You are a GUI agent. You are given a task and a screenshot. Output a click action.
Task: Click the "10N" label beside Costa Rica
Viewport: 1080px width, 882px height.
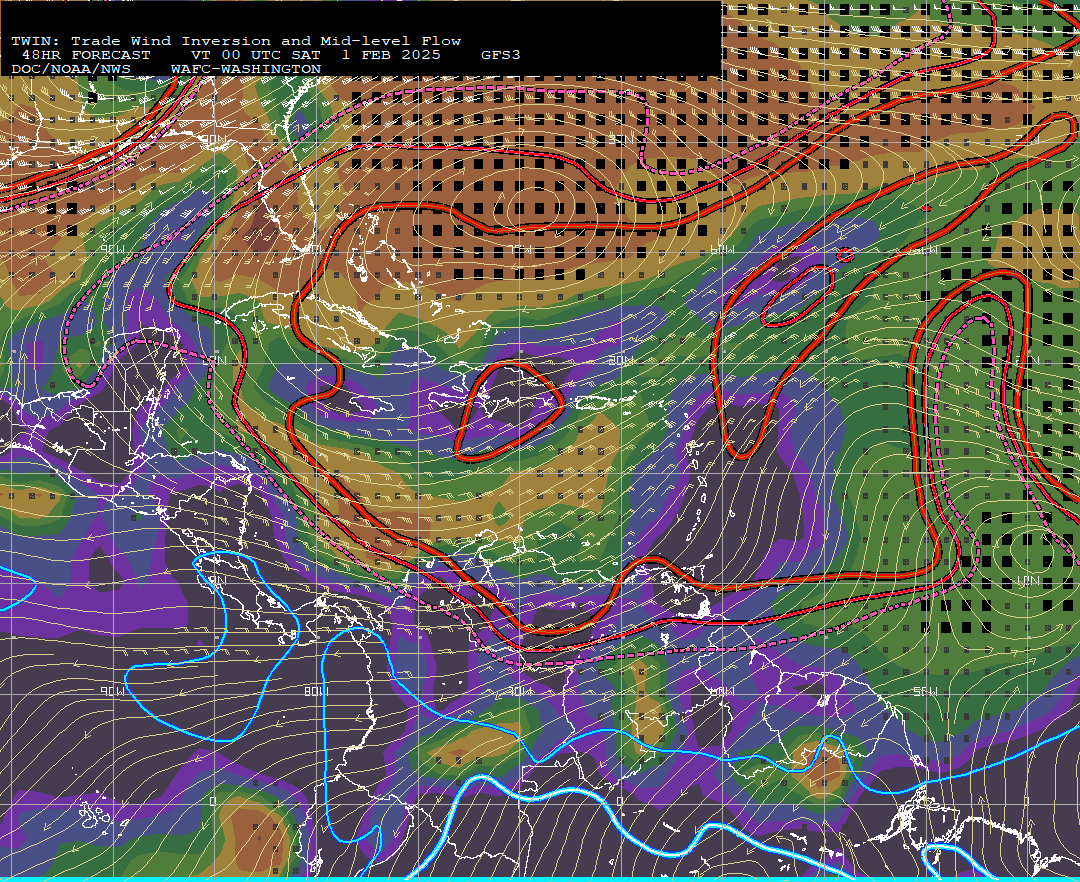pyautogui.click(x=216, y=580)
